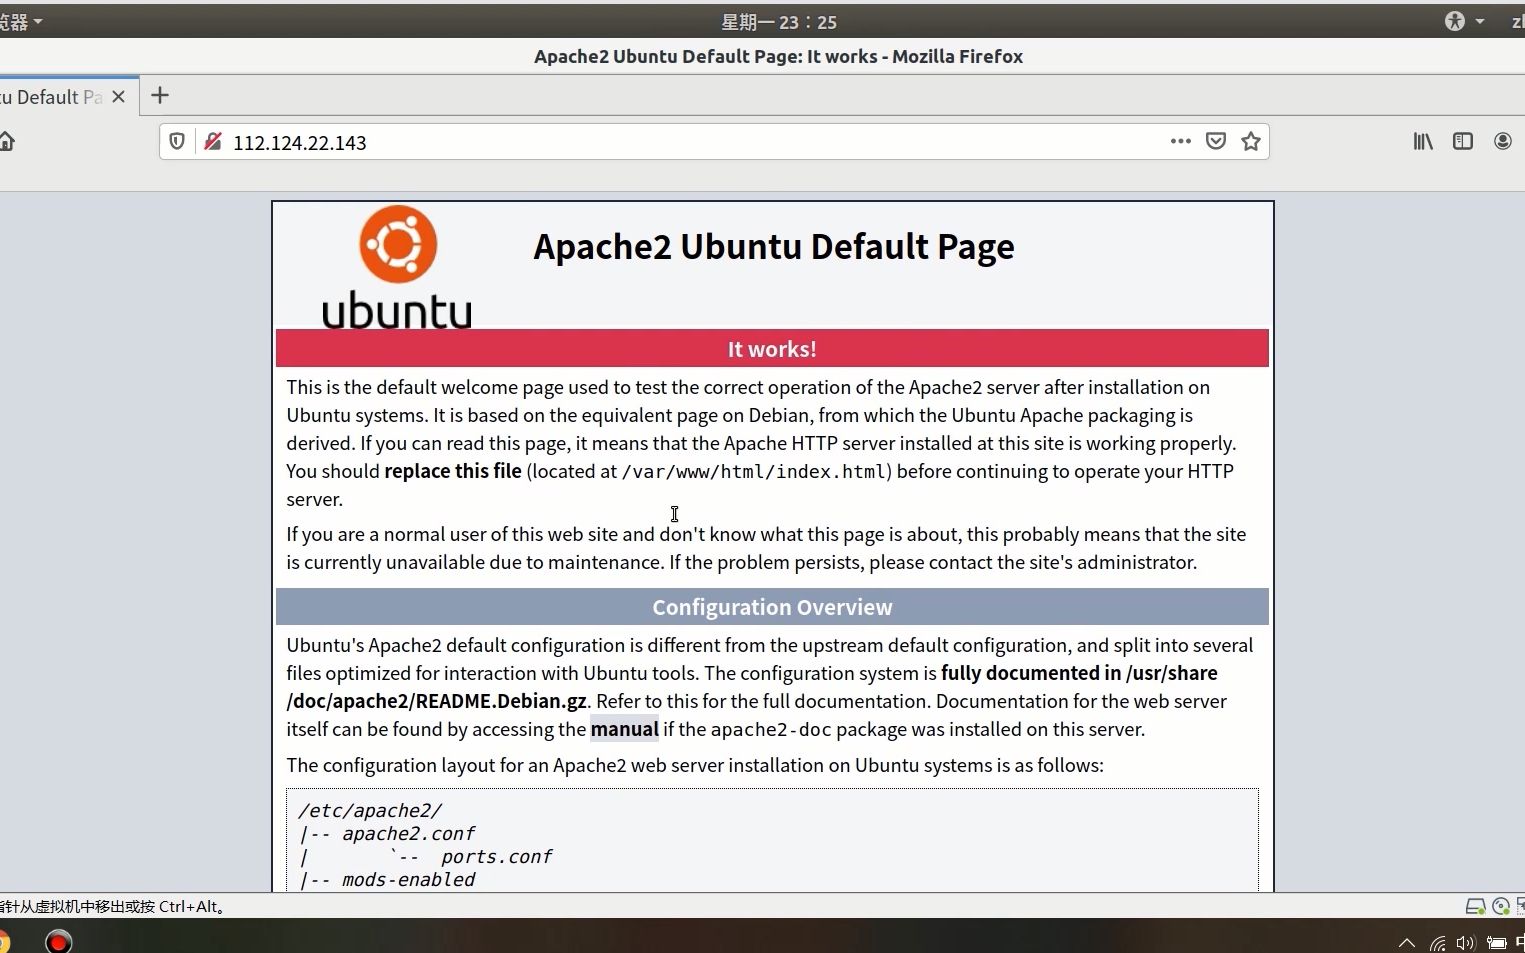Show hidden tray icons chevron
1525x953 pixels.
coord(1406,942)
